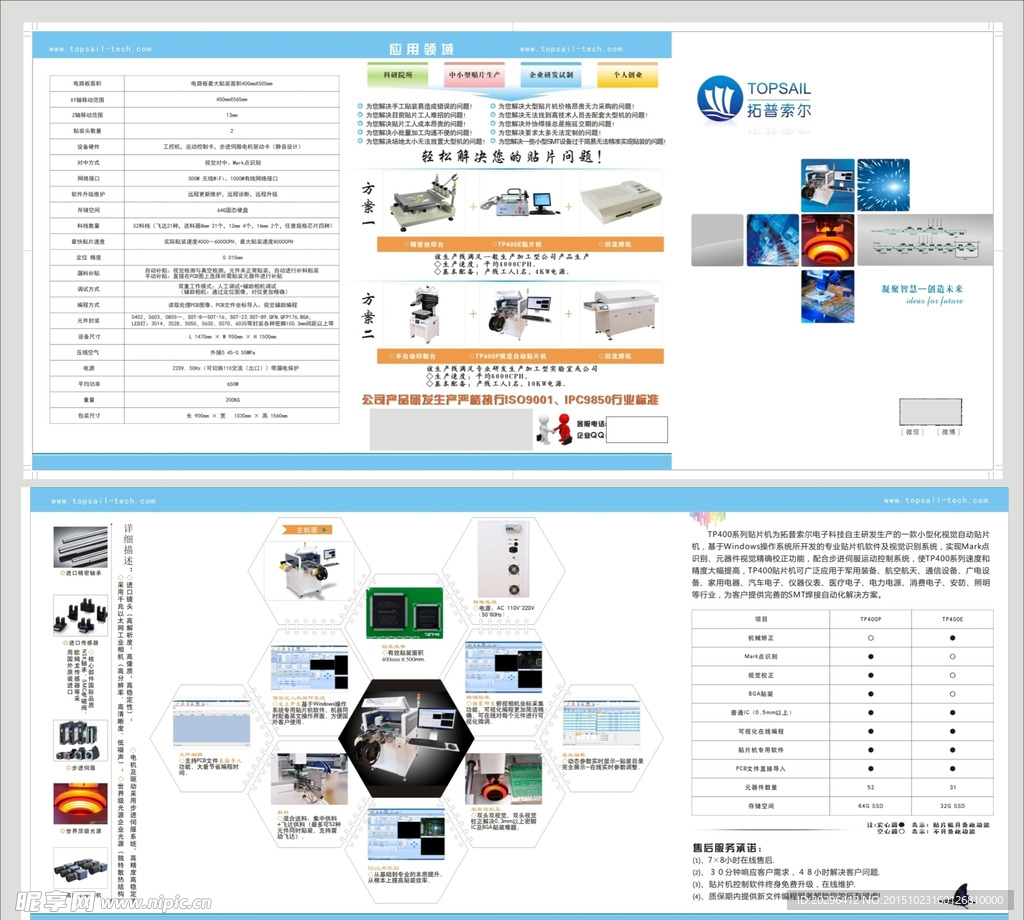Screen dimensions: 1024x920
Task: Open the green PCB chip hexagon image
Action: click(405, 613)
